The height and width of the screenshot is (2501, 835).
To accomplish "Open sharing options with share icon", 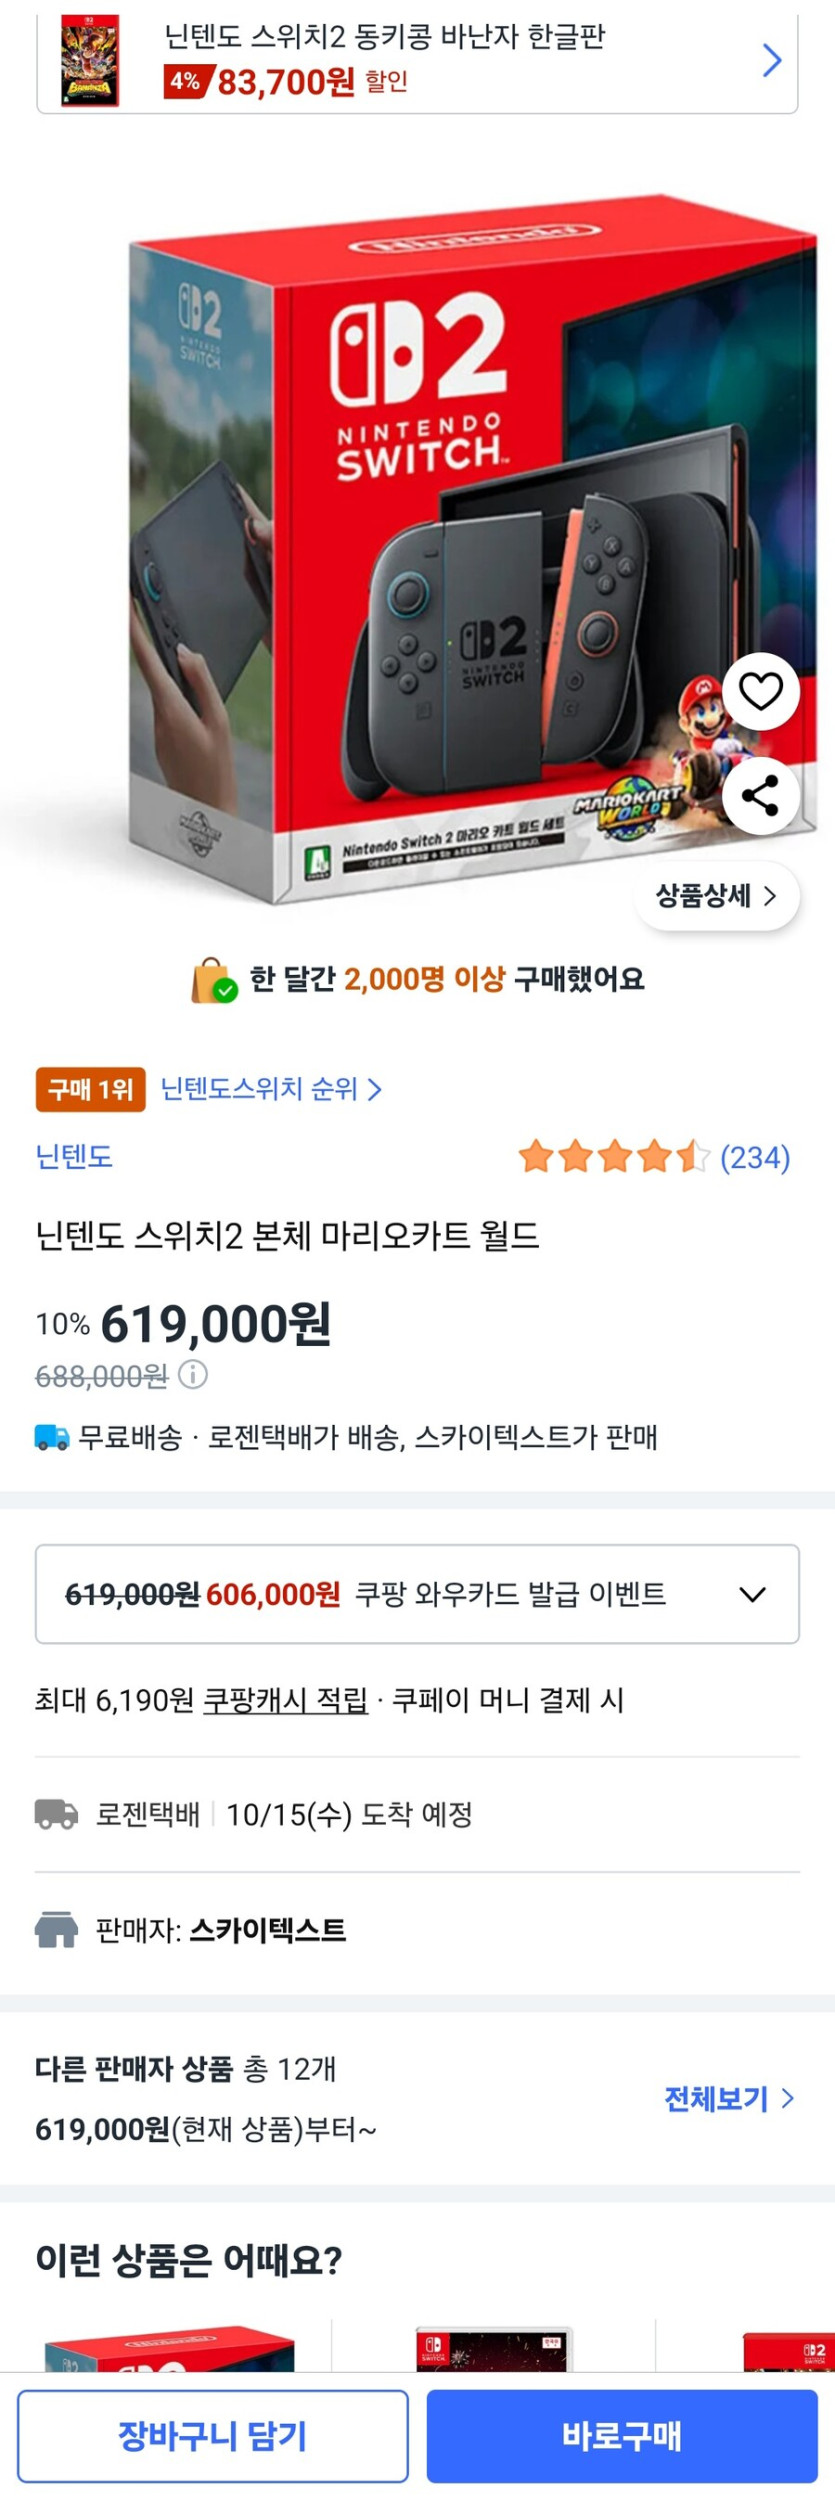I will (x=760, y=796).
